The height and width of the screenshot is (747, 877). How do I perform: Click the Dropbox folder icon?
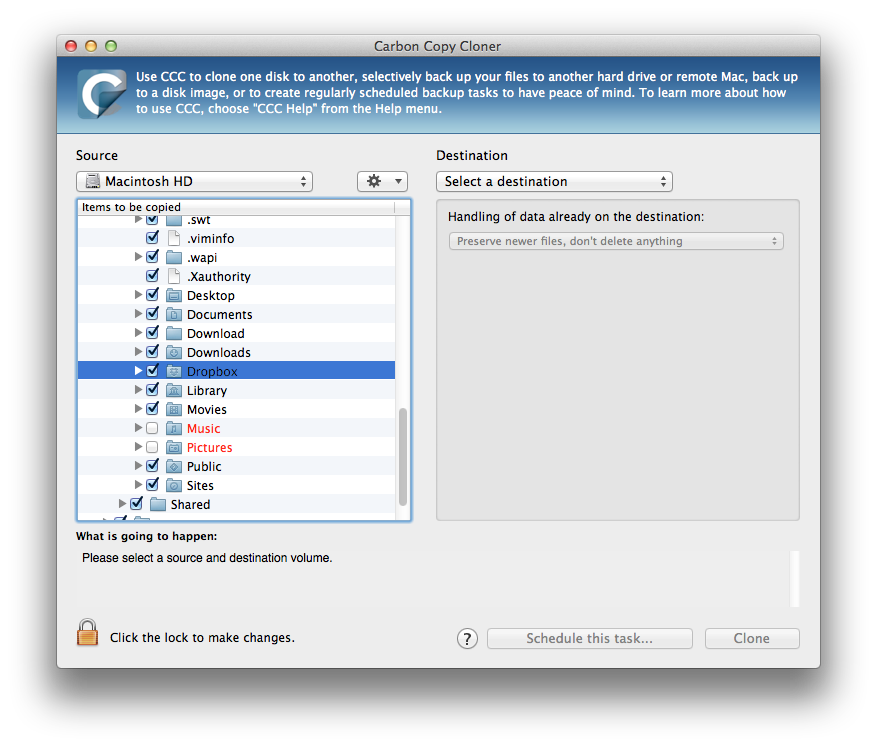click(x=174, y=371)
